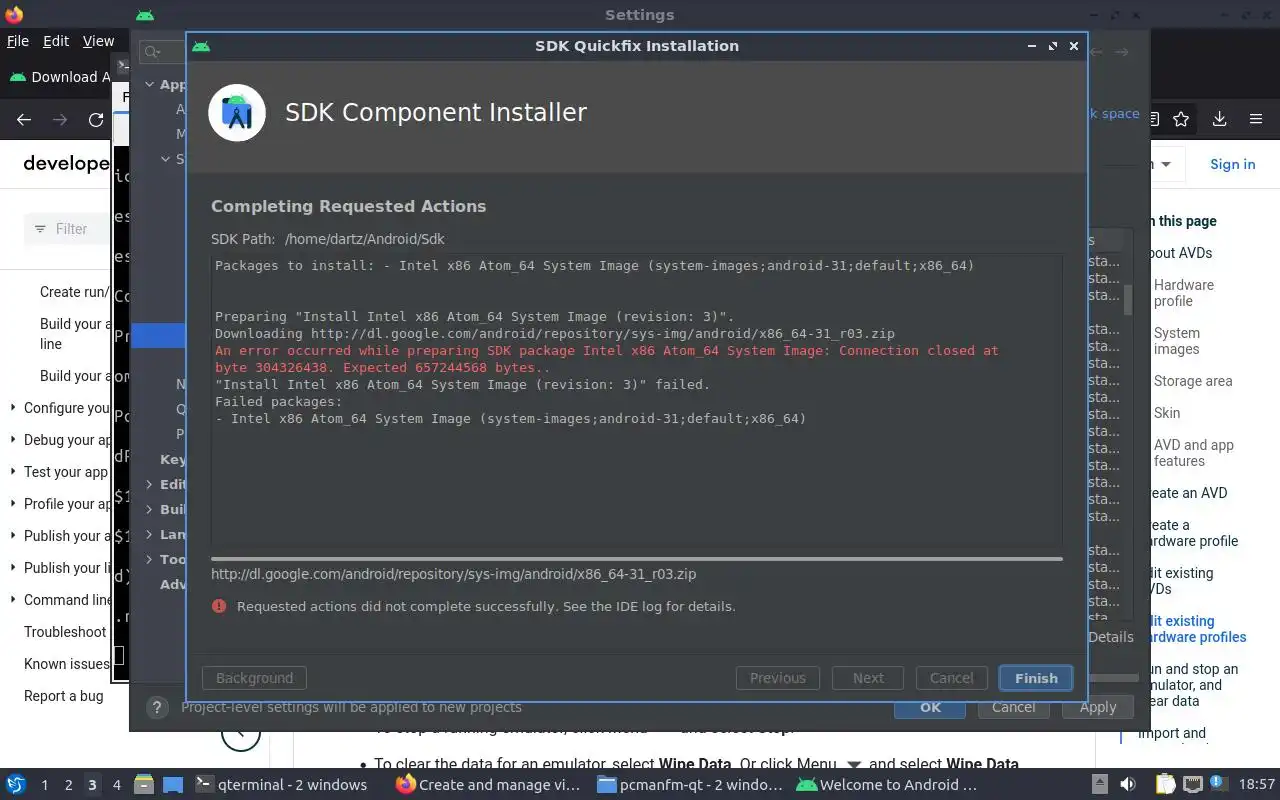Go back in Firefox
The image size is (1280, 800).
point(24,120)
